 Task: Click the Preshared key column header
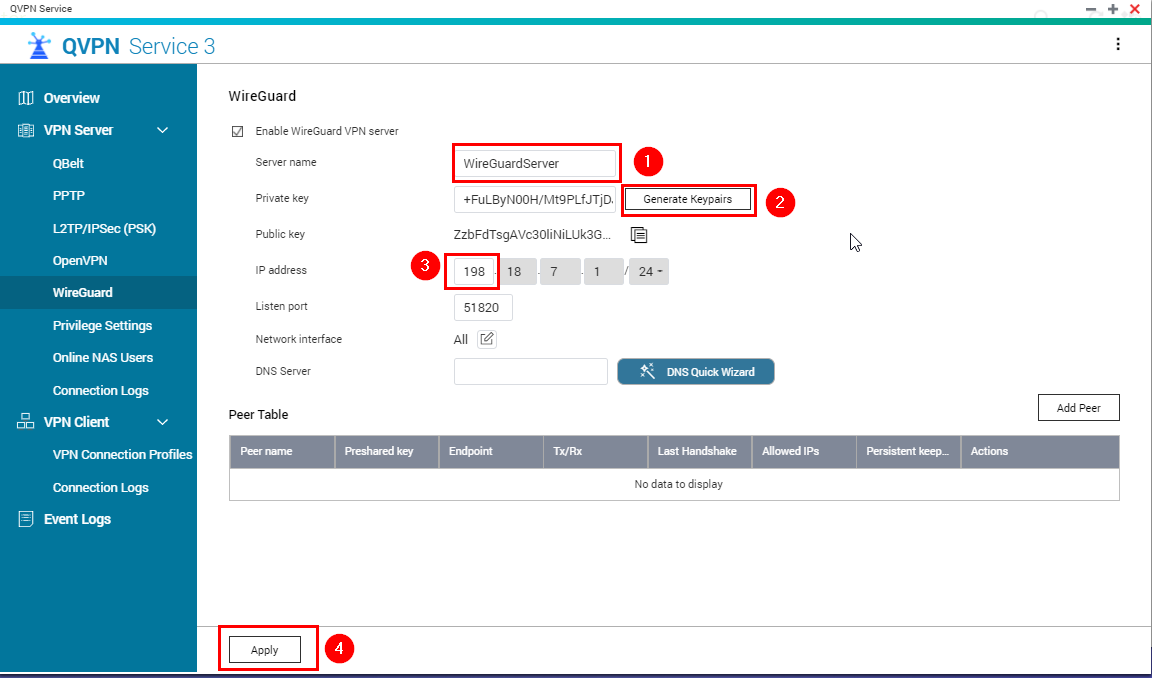[x=386, y=451]
